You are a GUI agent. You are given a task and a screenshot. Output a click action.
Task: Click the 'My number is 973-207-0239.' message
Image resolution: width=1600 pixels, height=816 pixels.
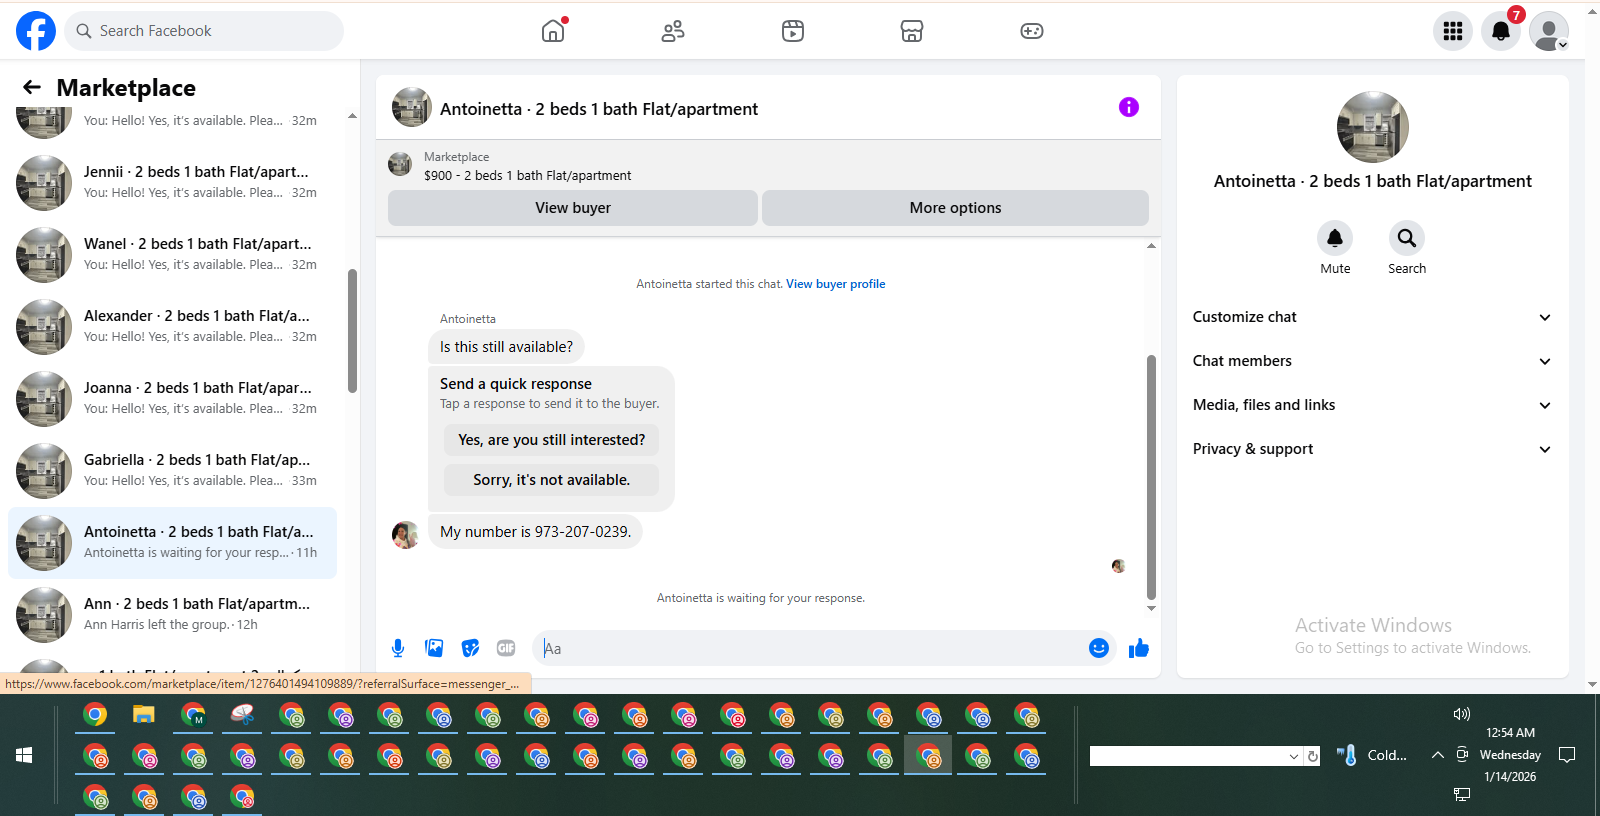(x=535, y=532)
